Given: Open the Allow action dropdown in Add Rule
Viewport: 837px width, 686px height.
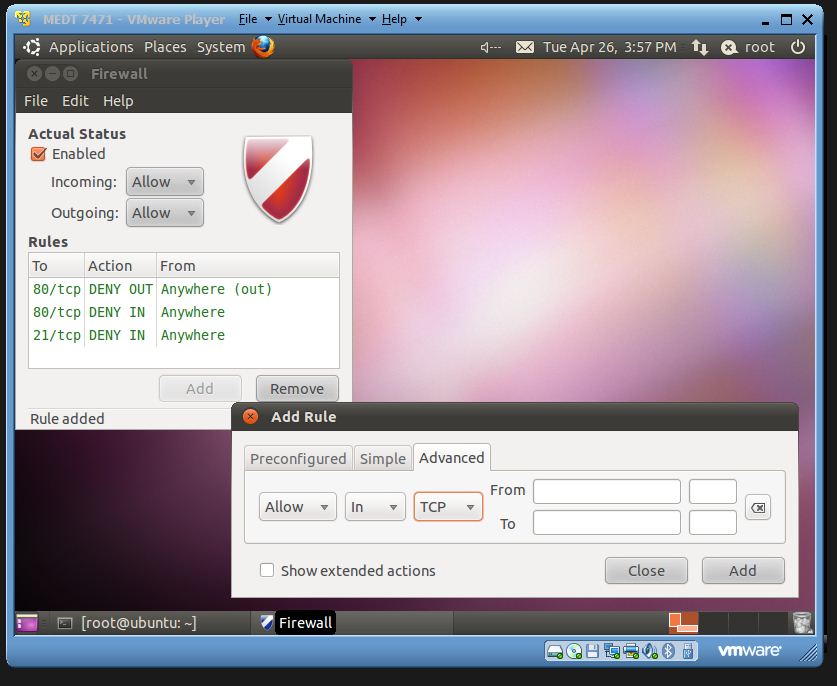Looking at the screenshot, I should point(298,507).
